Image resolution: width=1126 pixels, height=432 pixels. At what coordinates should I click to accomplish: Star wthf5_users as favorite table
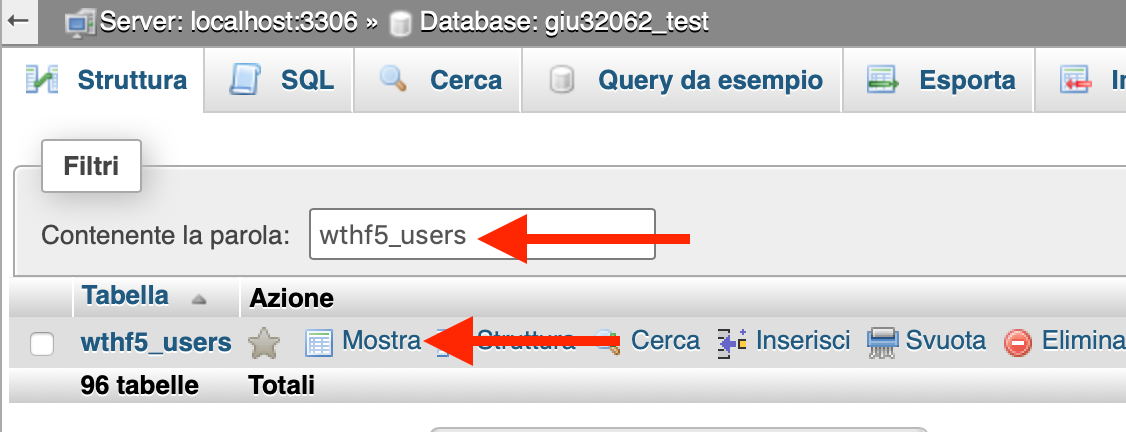[x=264, y=342]
